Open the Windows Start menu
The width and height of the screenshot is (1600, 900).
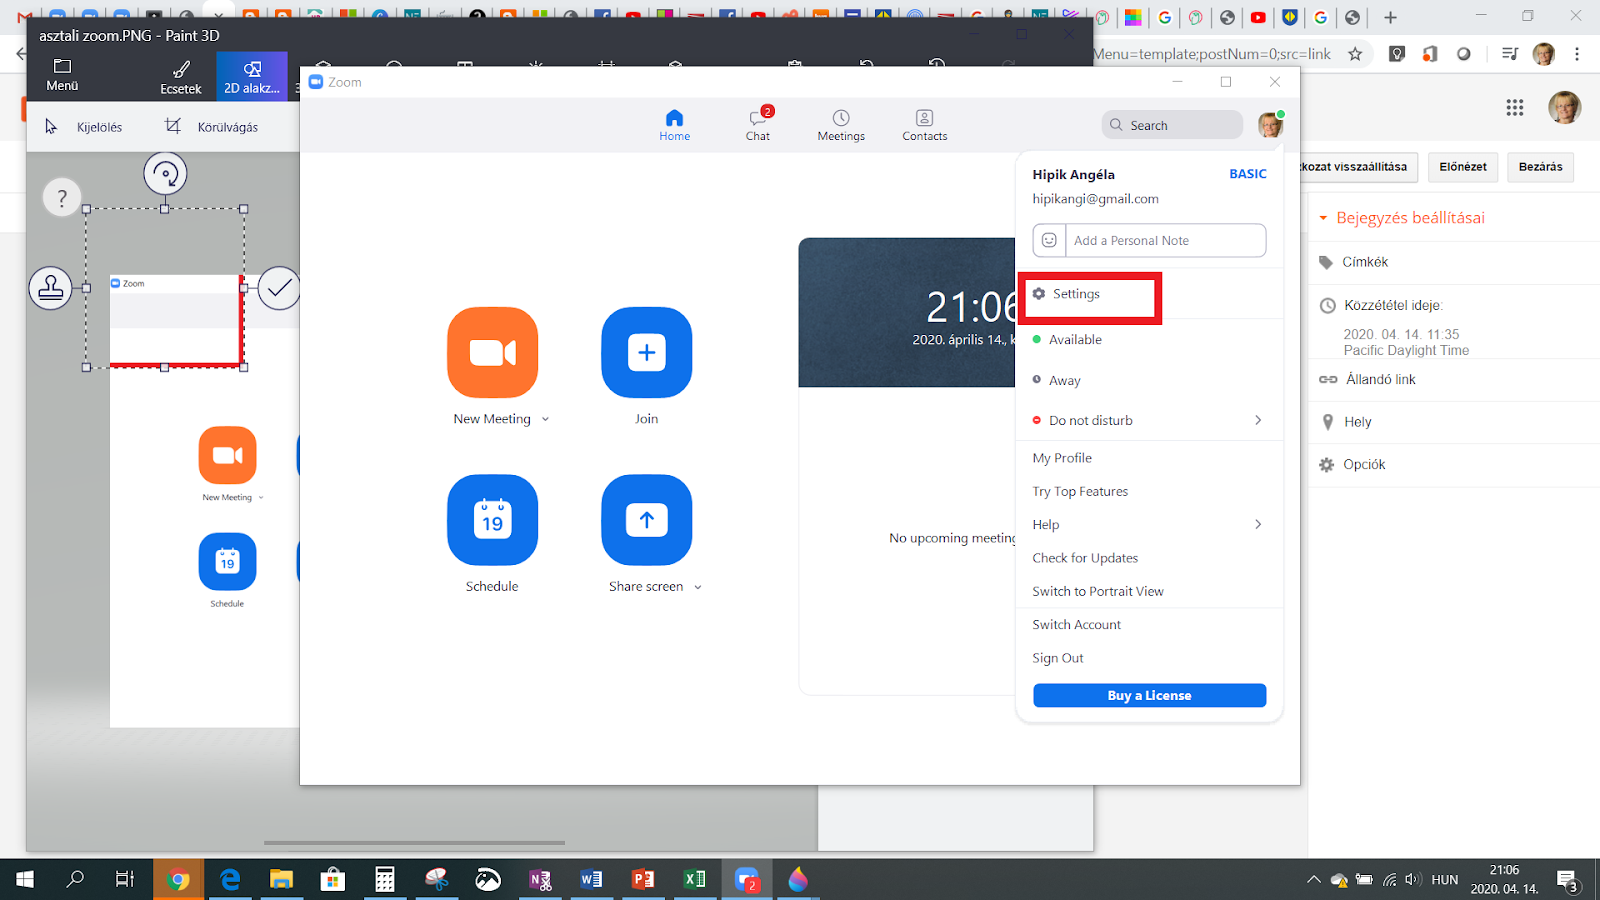(x=25, y=879)
